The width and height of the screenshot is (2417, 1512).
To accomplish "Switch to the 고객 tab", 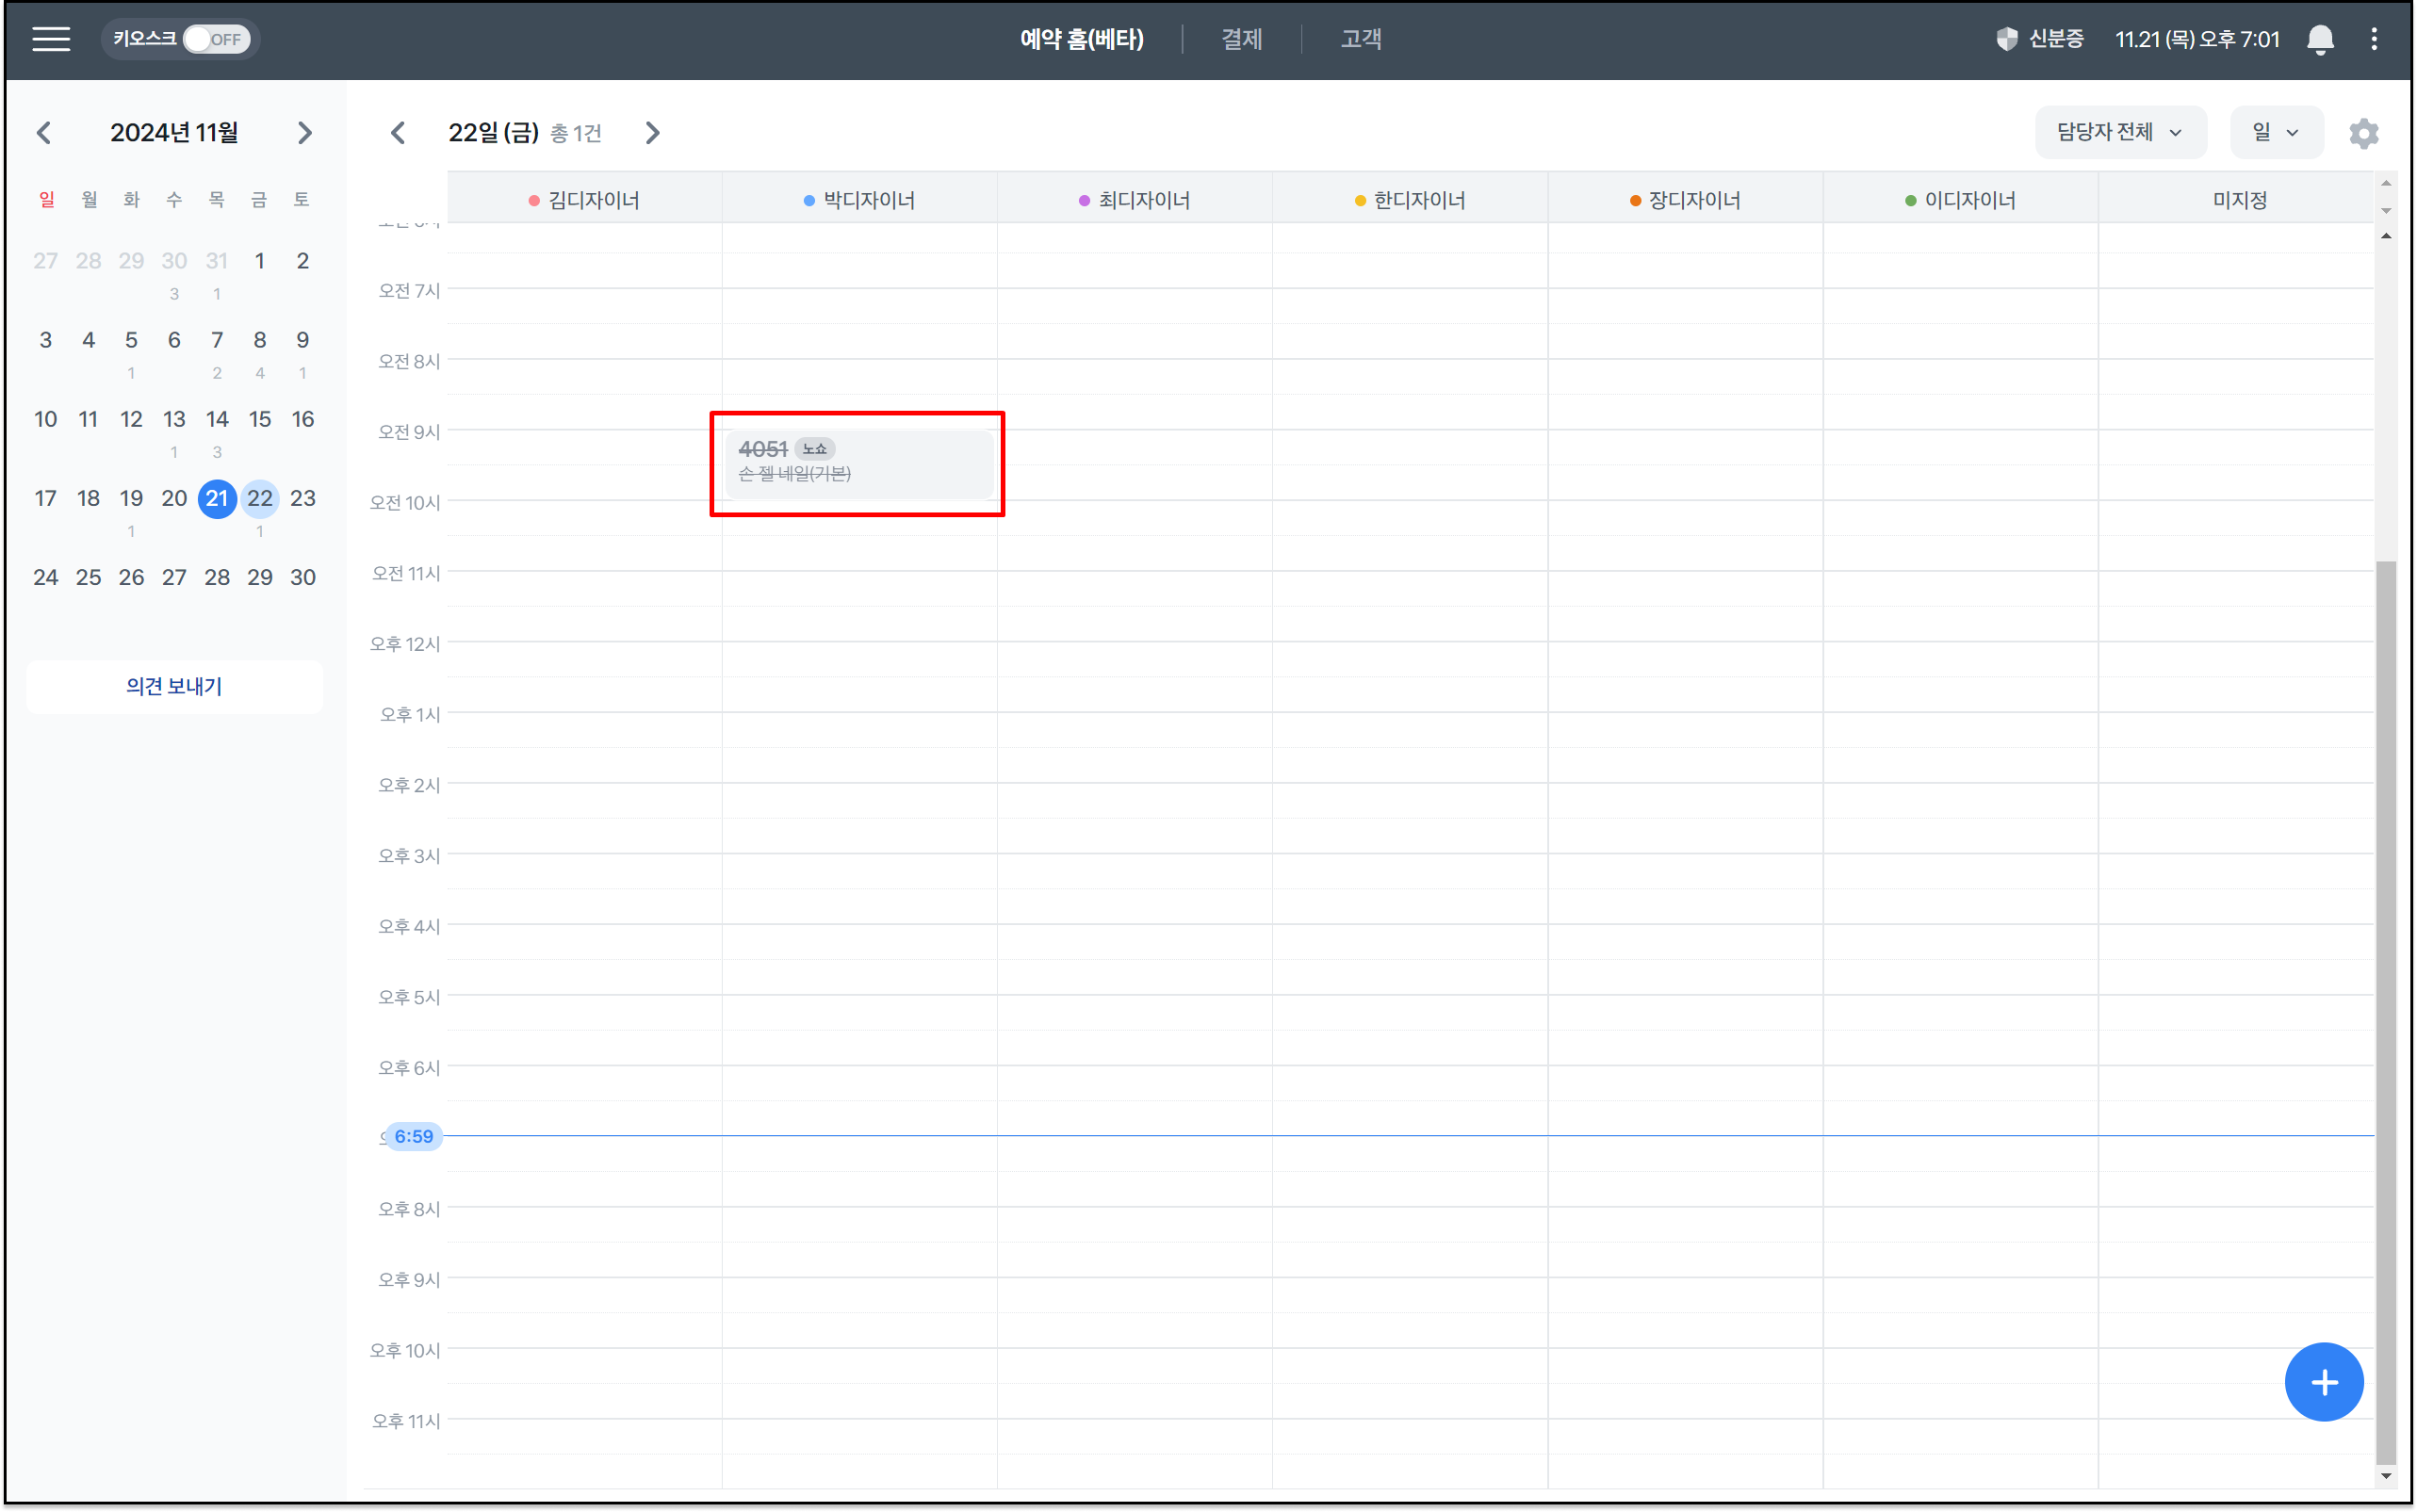I will pyautogui.click(x=1361, y=39).
